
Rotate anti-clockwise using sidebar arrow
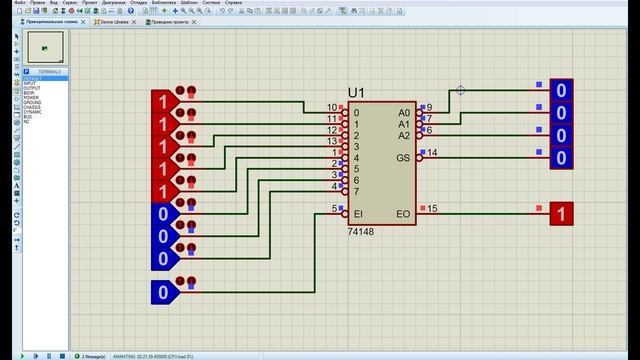pyautogui.click(x=17, y=223)
